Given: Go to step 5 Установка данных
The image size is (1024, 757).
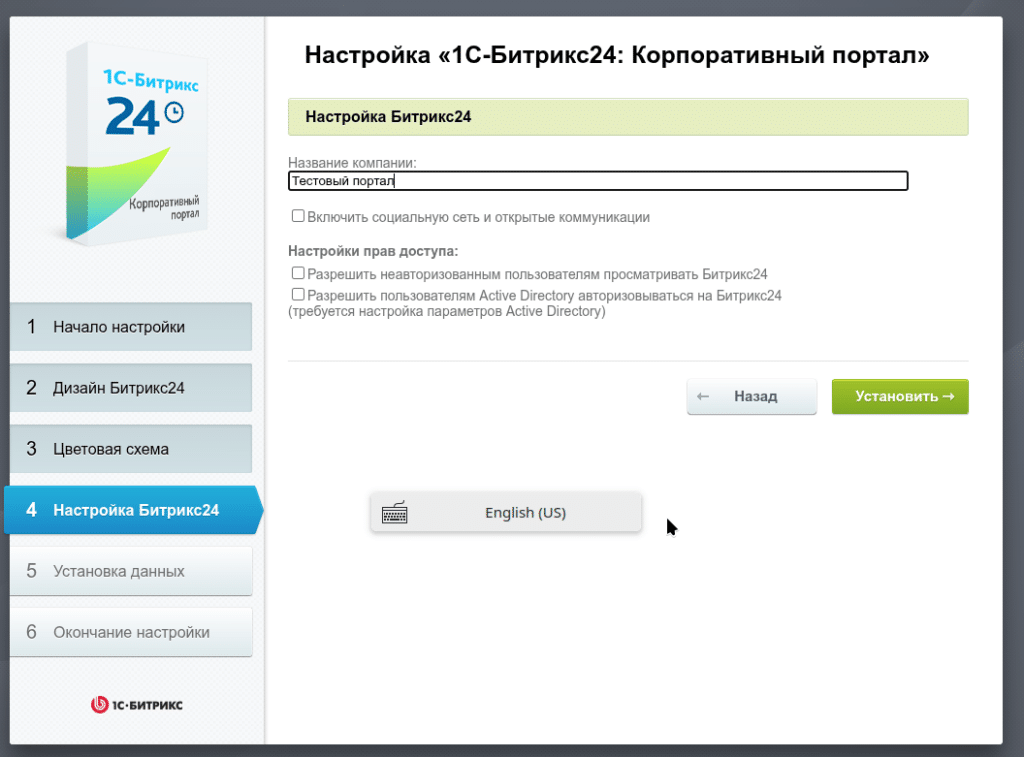Looking at the screenshot, I should [x=130, y=570].
